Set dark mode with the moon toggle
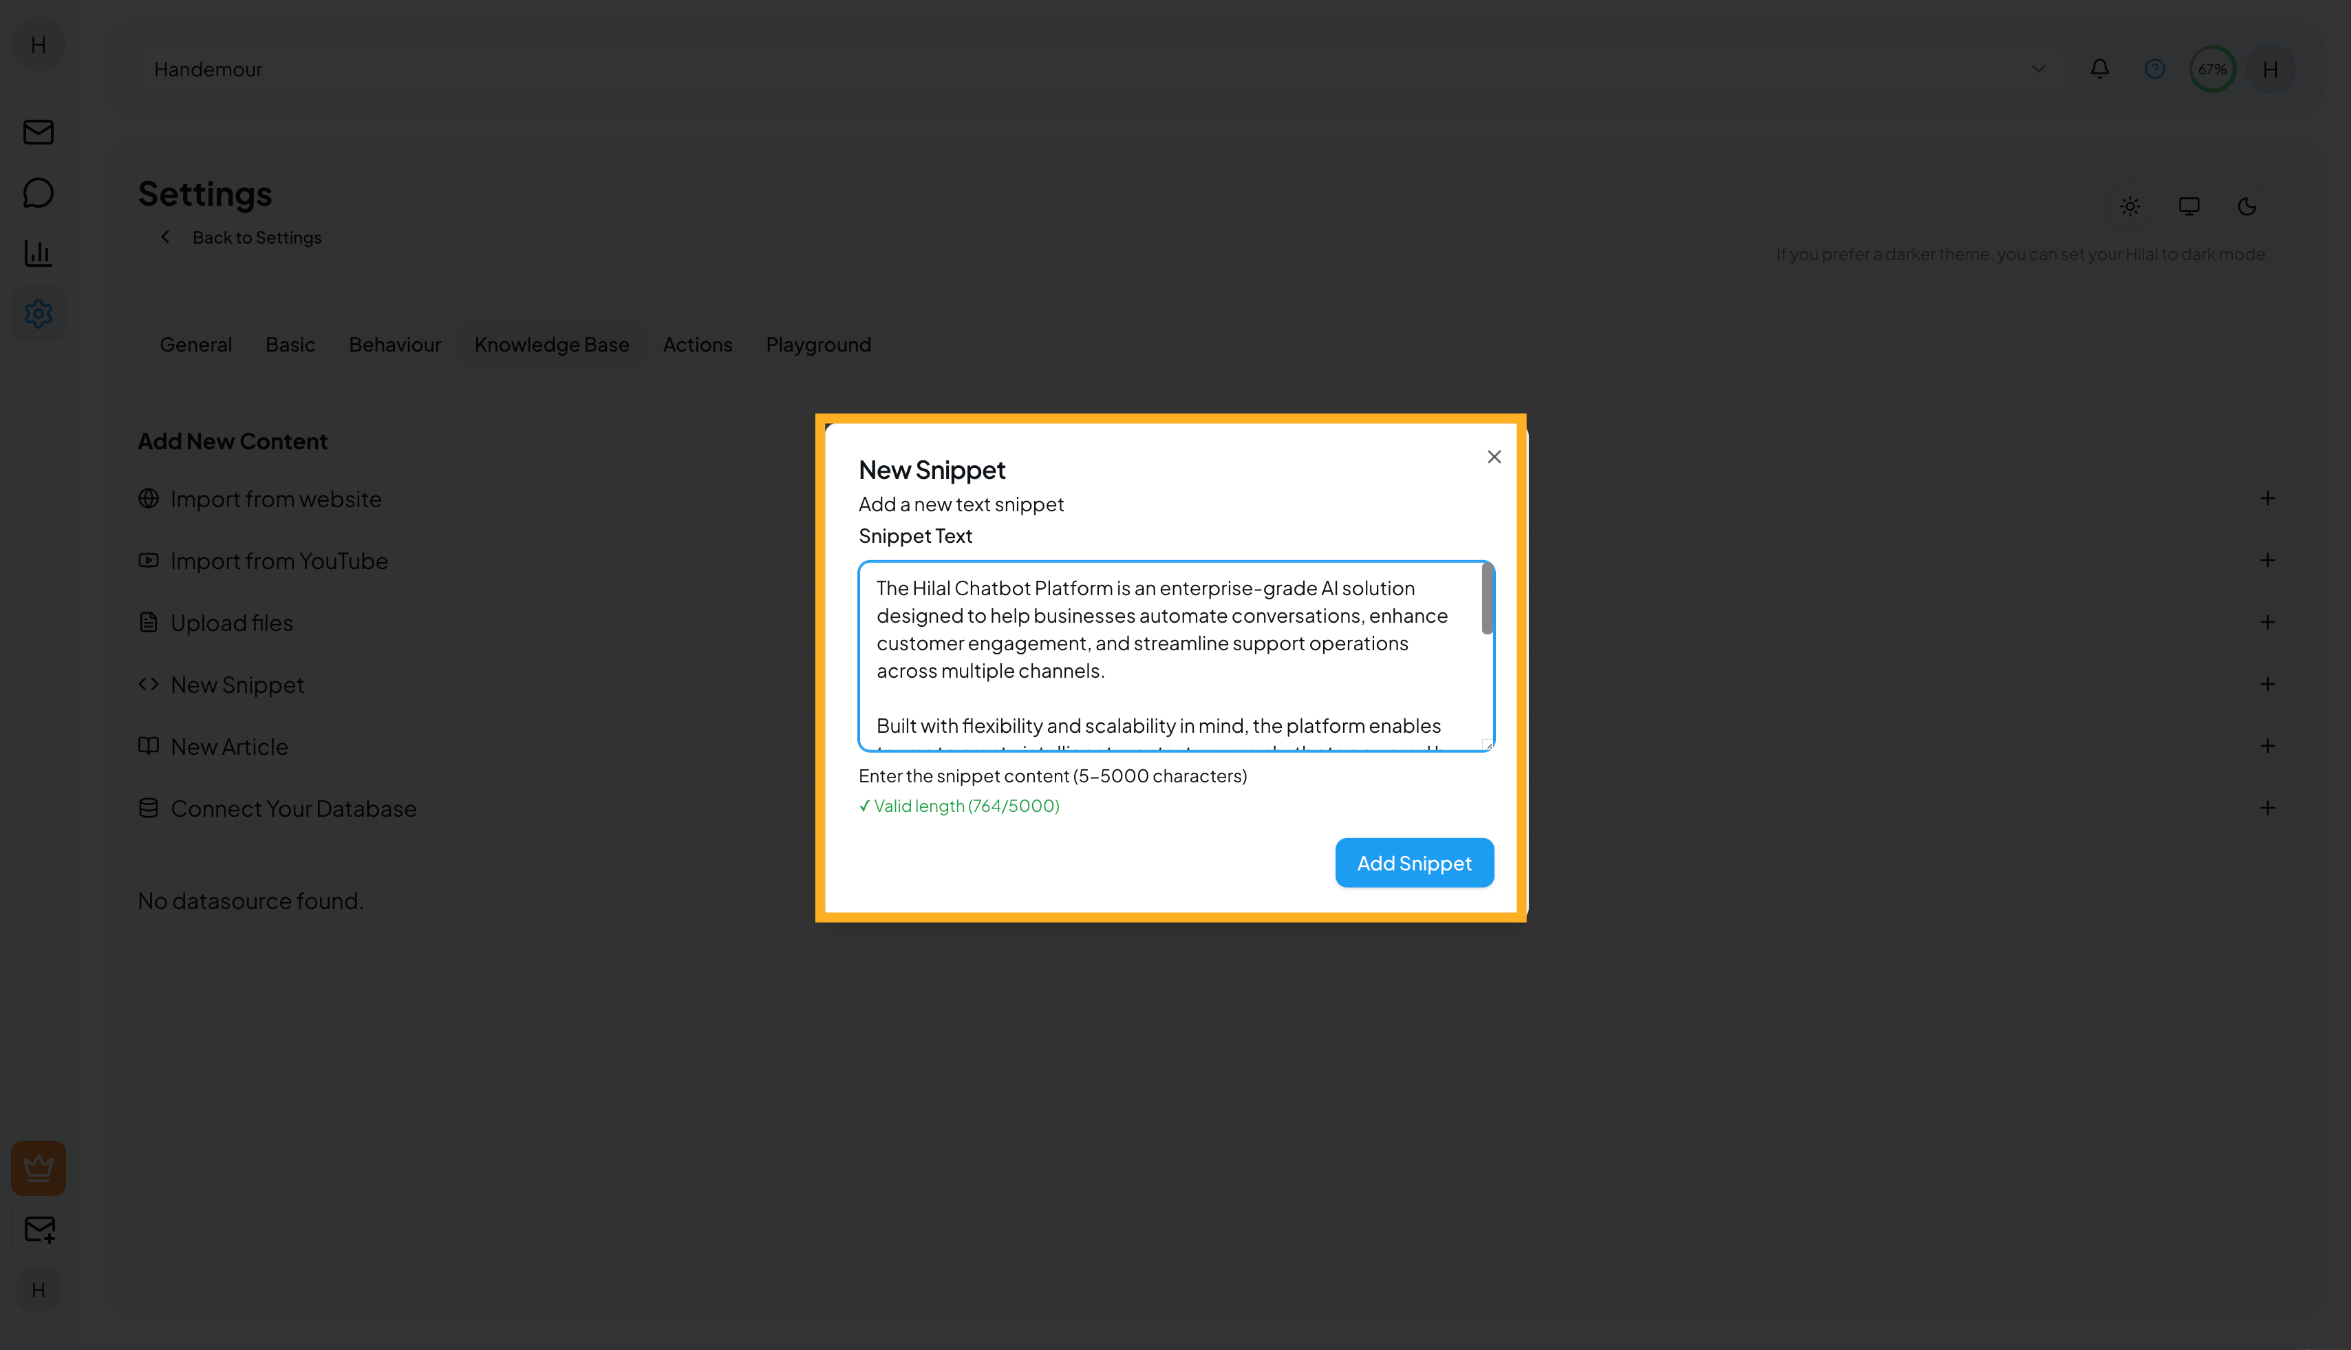The image size is (2351, 1350). click(x=2247, y=207)
